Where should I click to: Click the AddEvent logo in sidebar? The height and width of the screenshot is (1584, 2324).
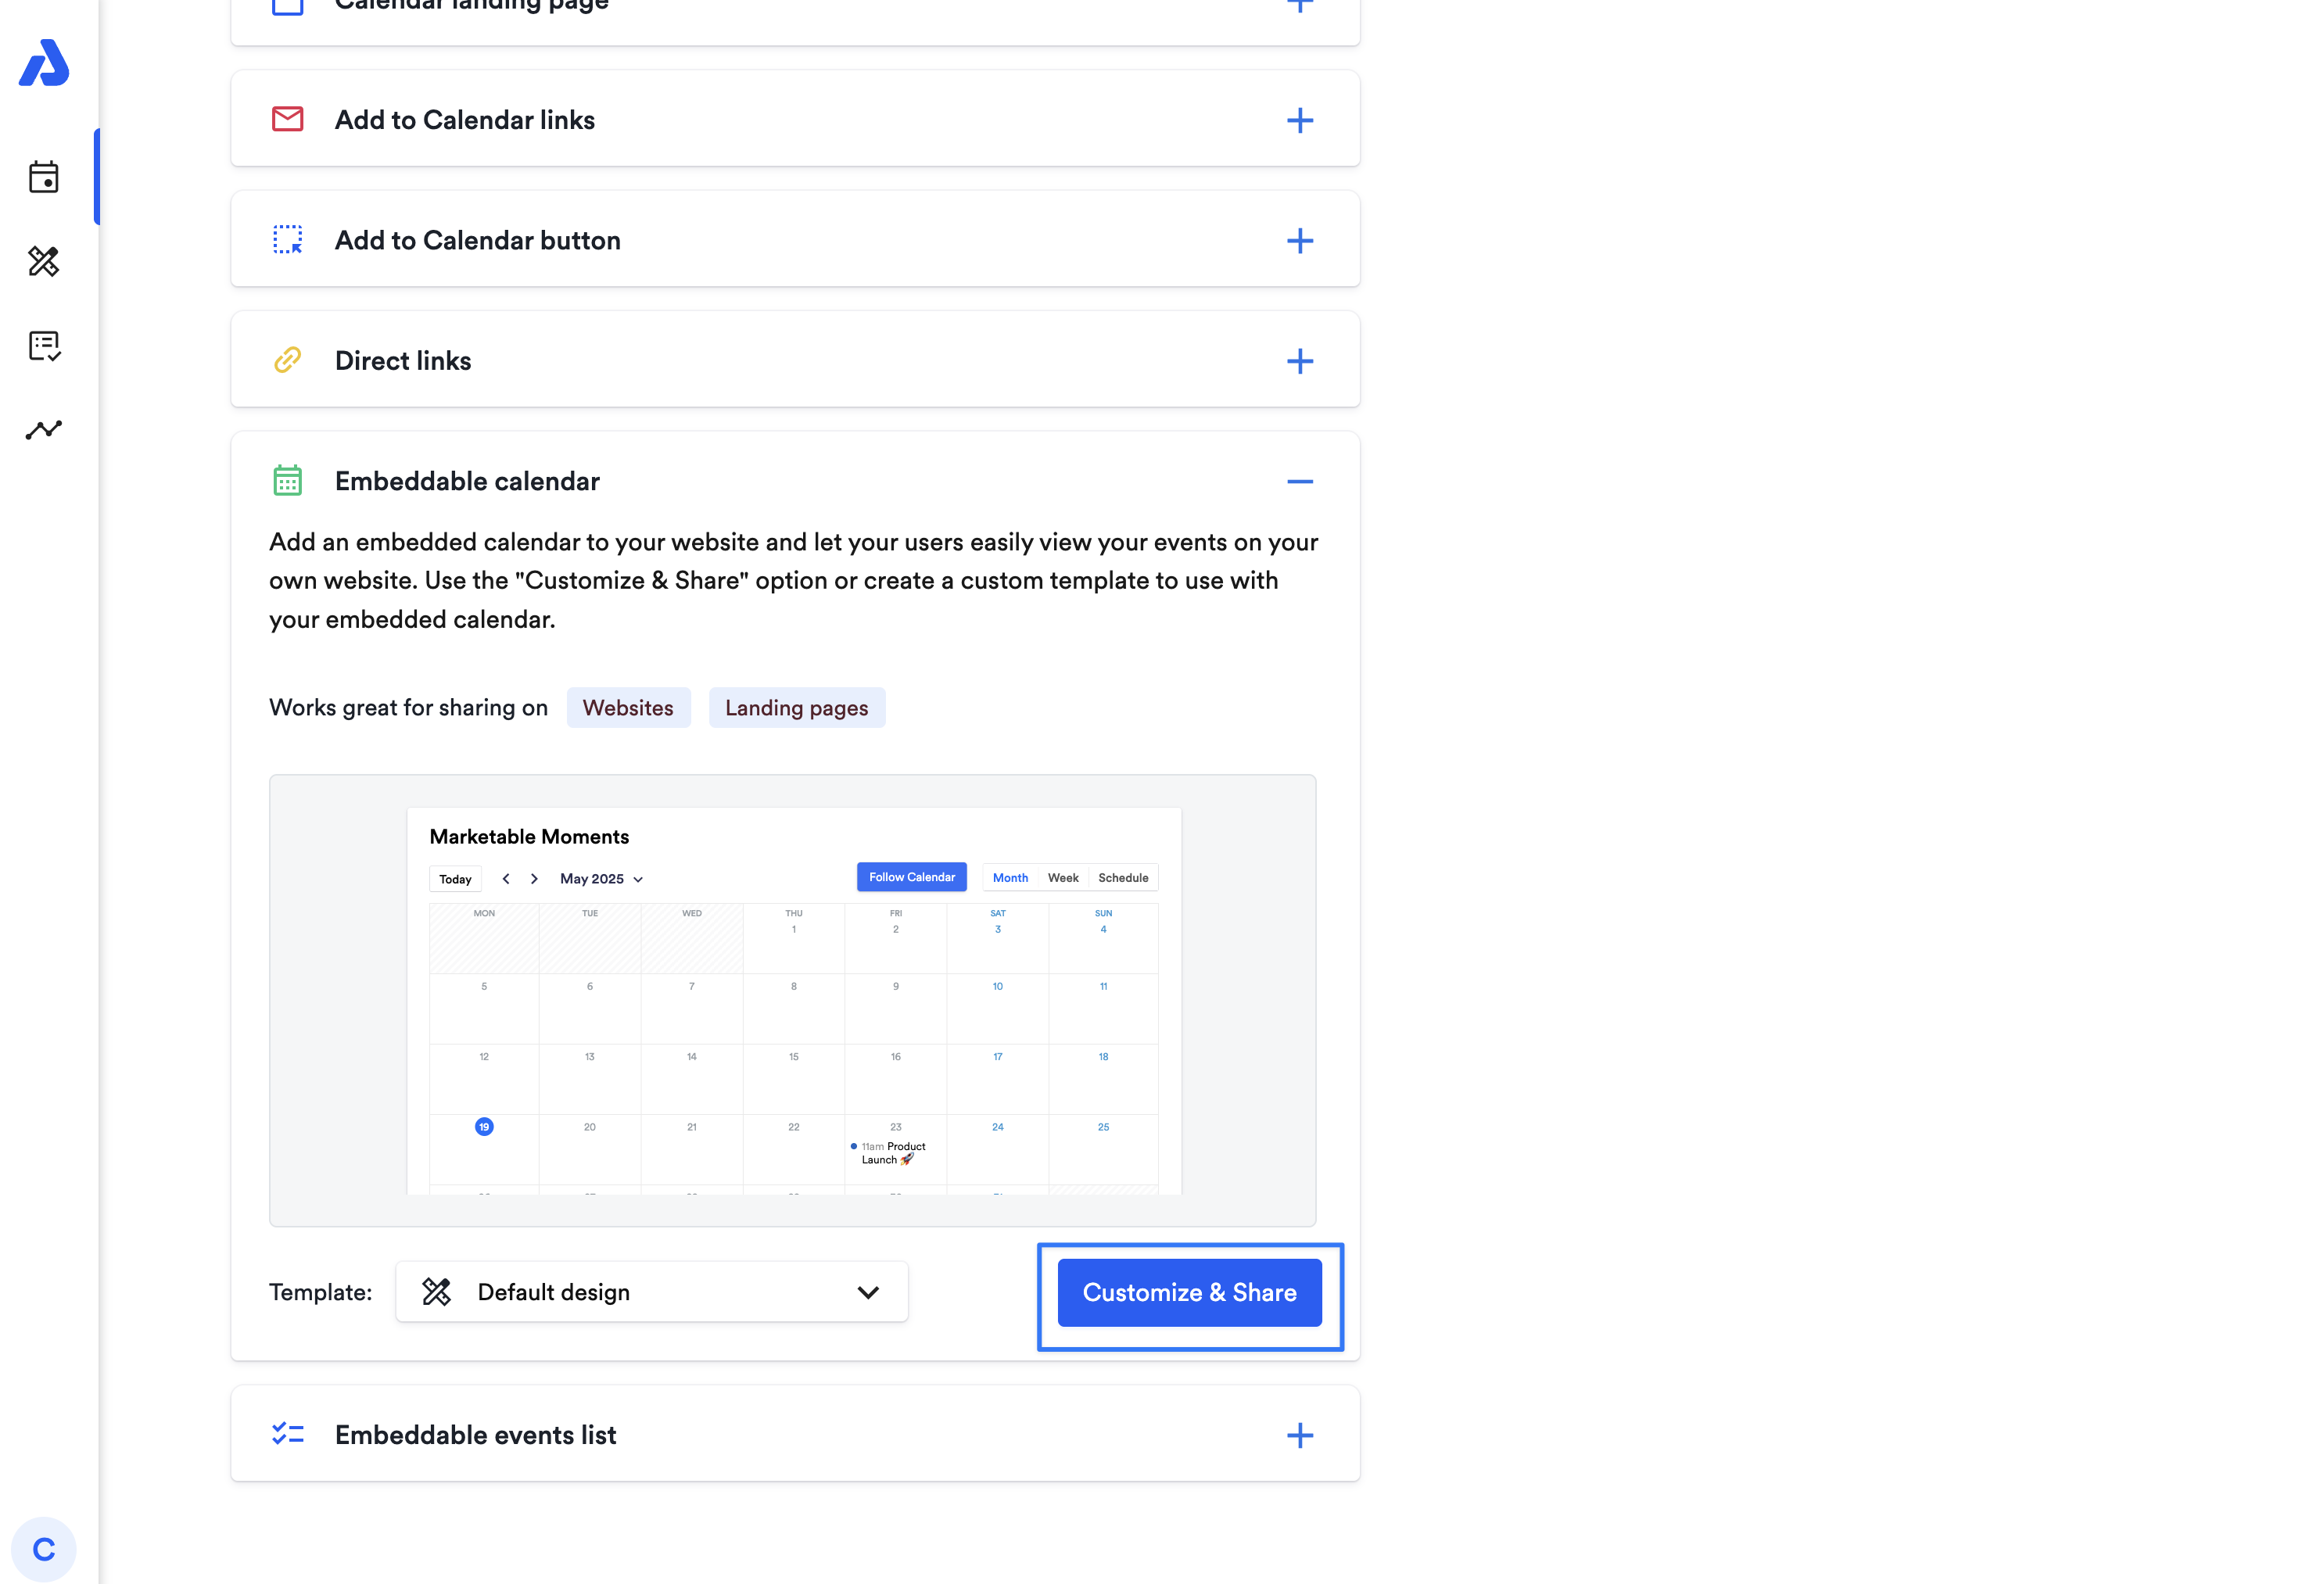click(44, 63)
